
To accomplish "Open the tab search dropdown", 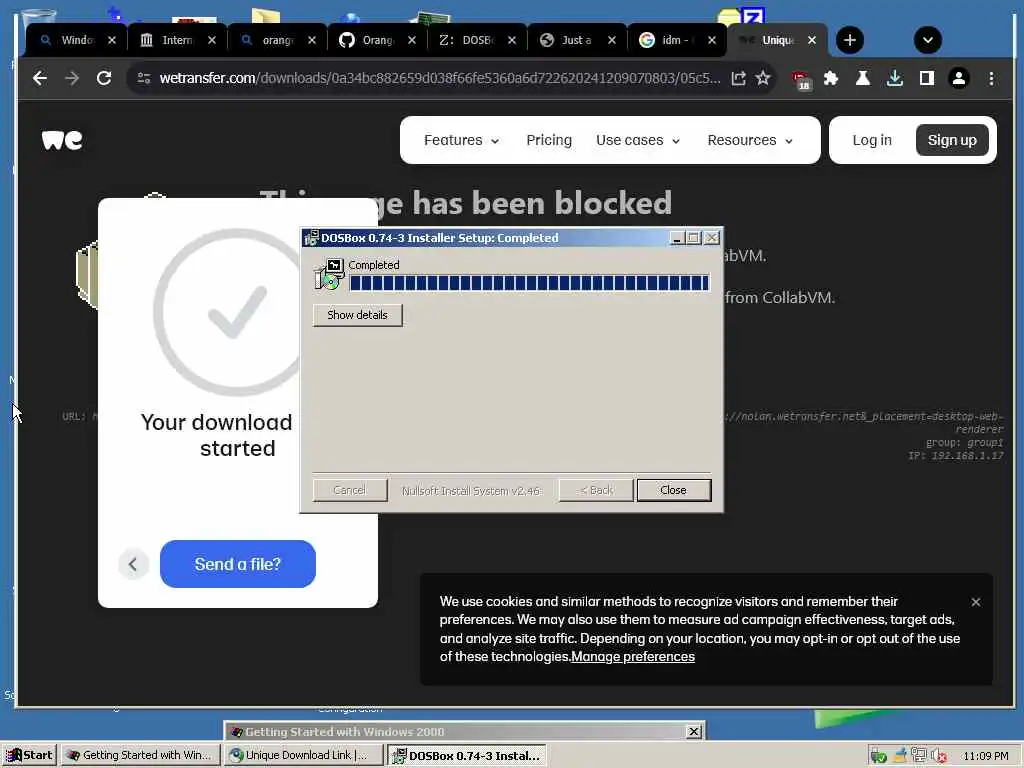I will pyautogui.click(x=927, y=40).
